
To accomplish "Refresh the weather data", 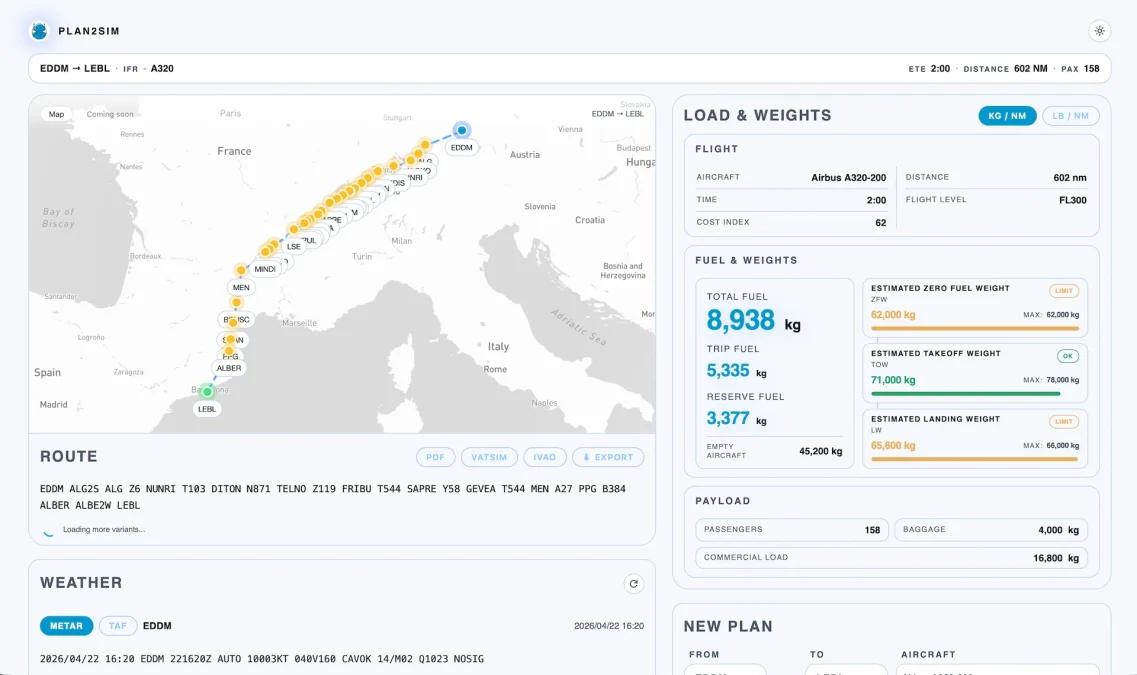I will (x=633, y=584).
